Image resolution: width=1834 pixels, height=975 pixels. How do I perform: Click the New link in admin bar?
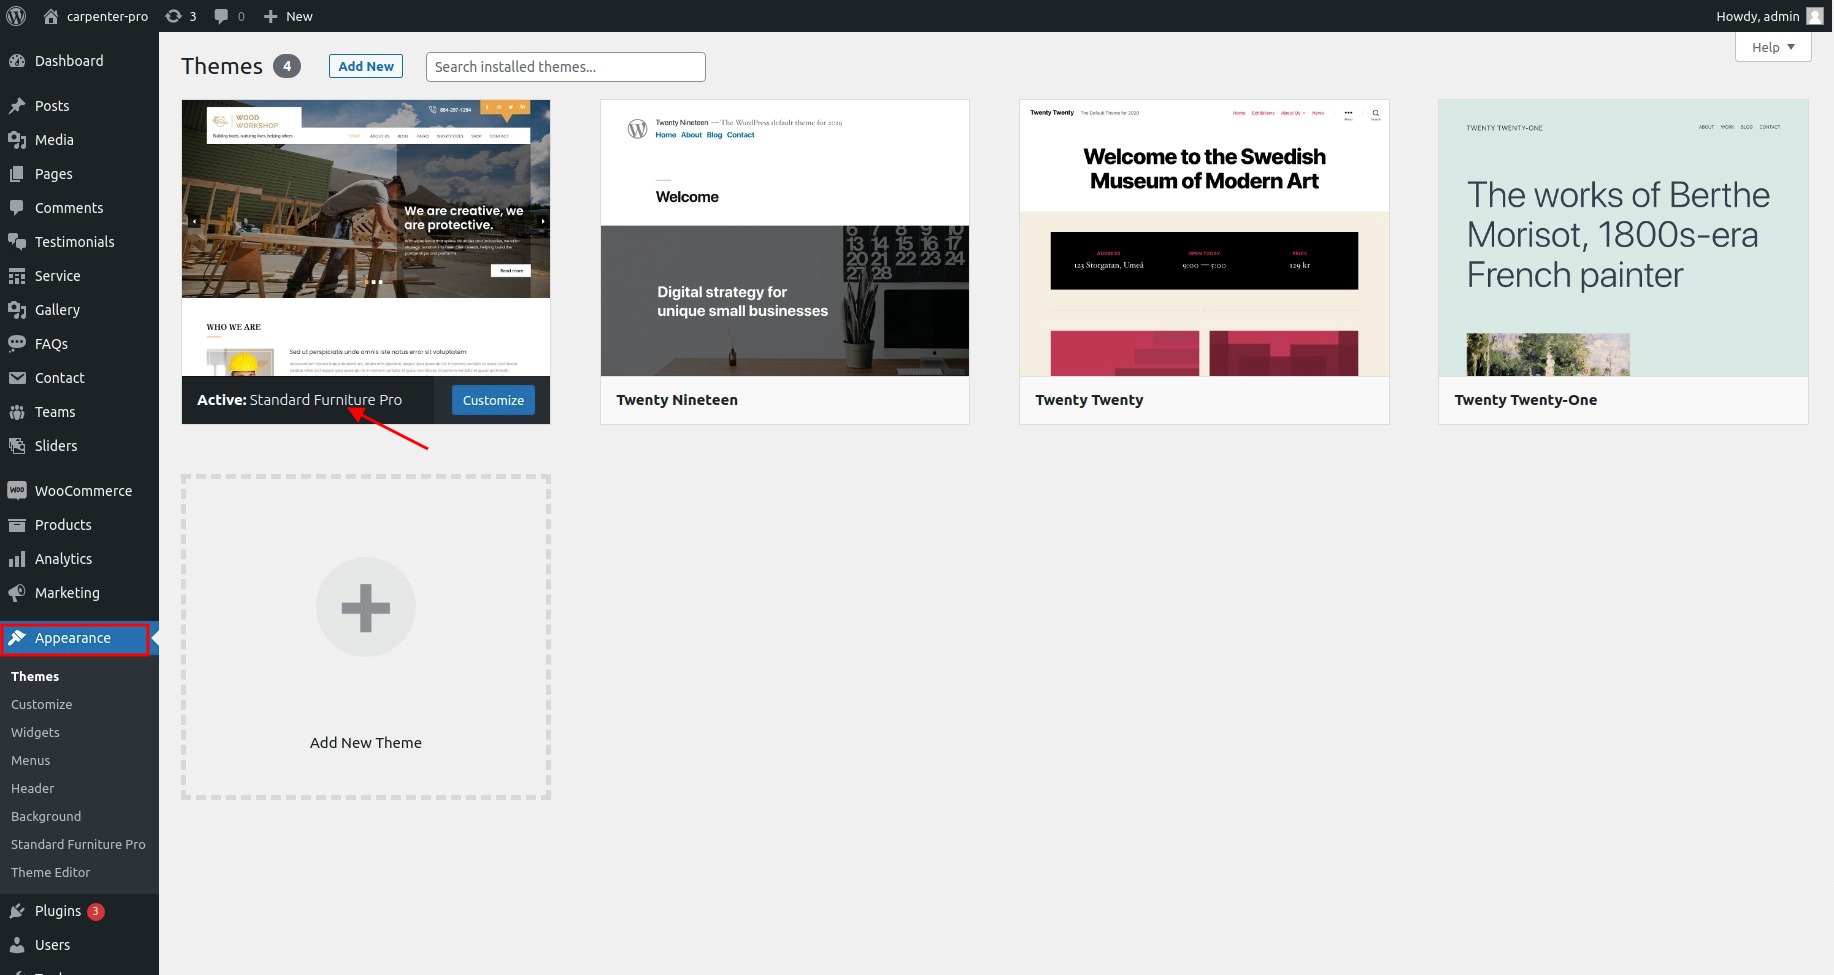pos(299,16)
